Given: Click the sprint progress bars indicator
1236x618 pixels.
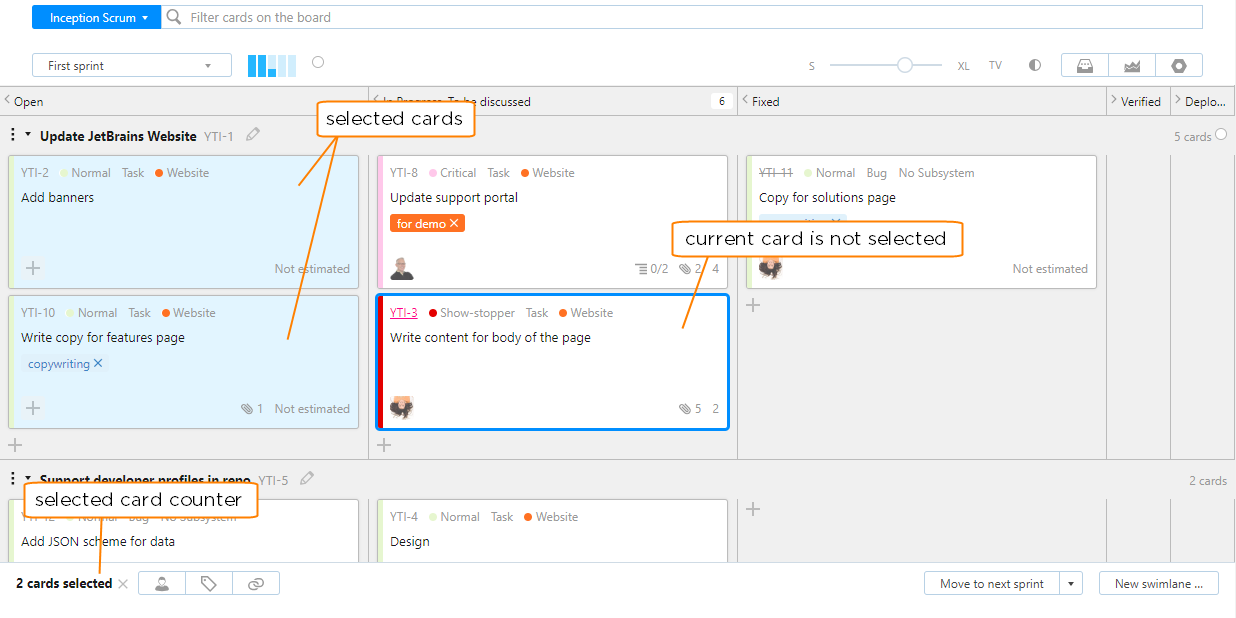Looking at the screenshot, I should click(272, 65).
